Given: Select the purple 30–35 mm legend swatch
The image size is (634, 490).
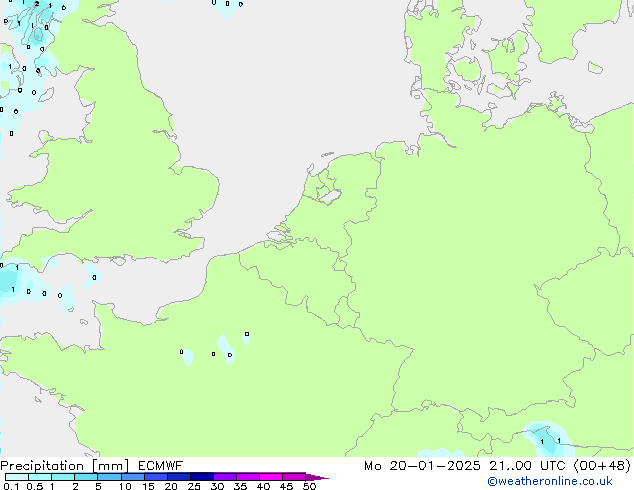Looking at the screenshot, I should (x=225, y=477).
